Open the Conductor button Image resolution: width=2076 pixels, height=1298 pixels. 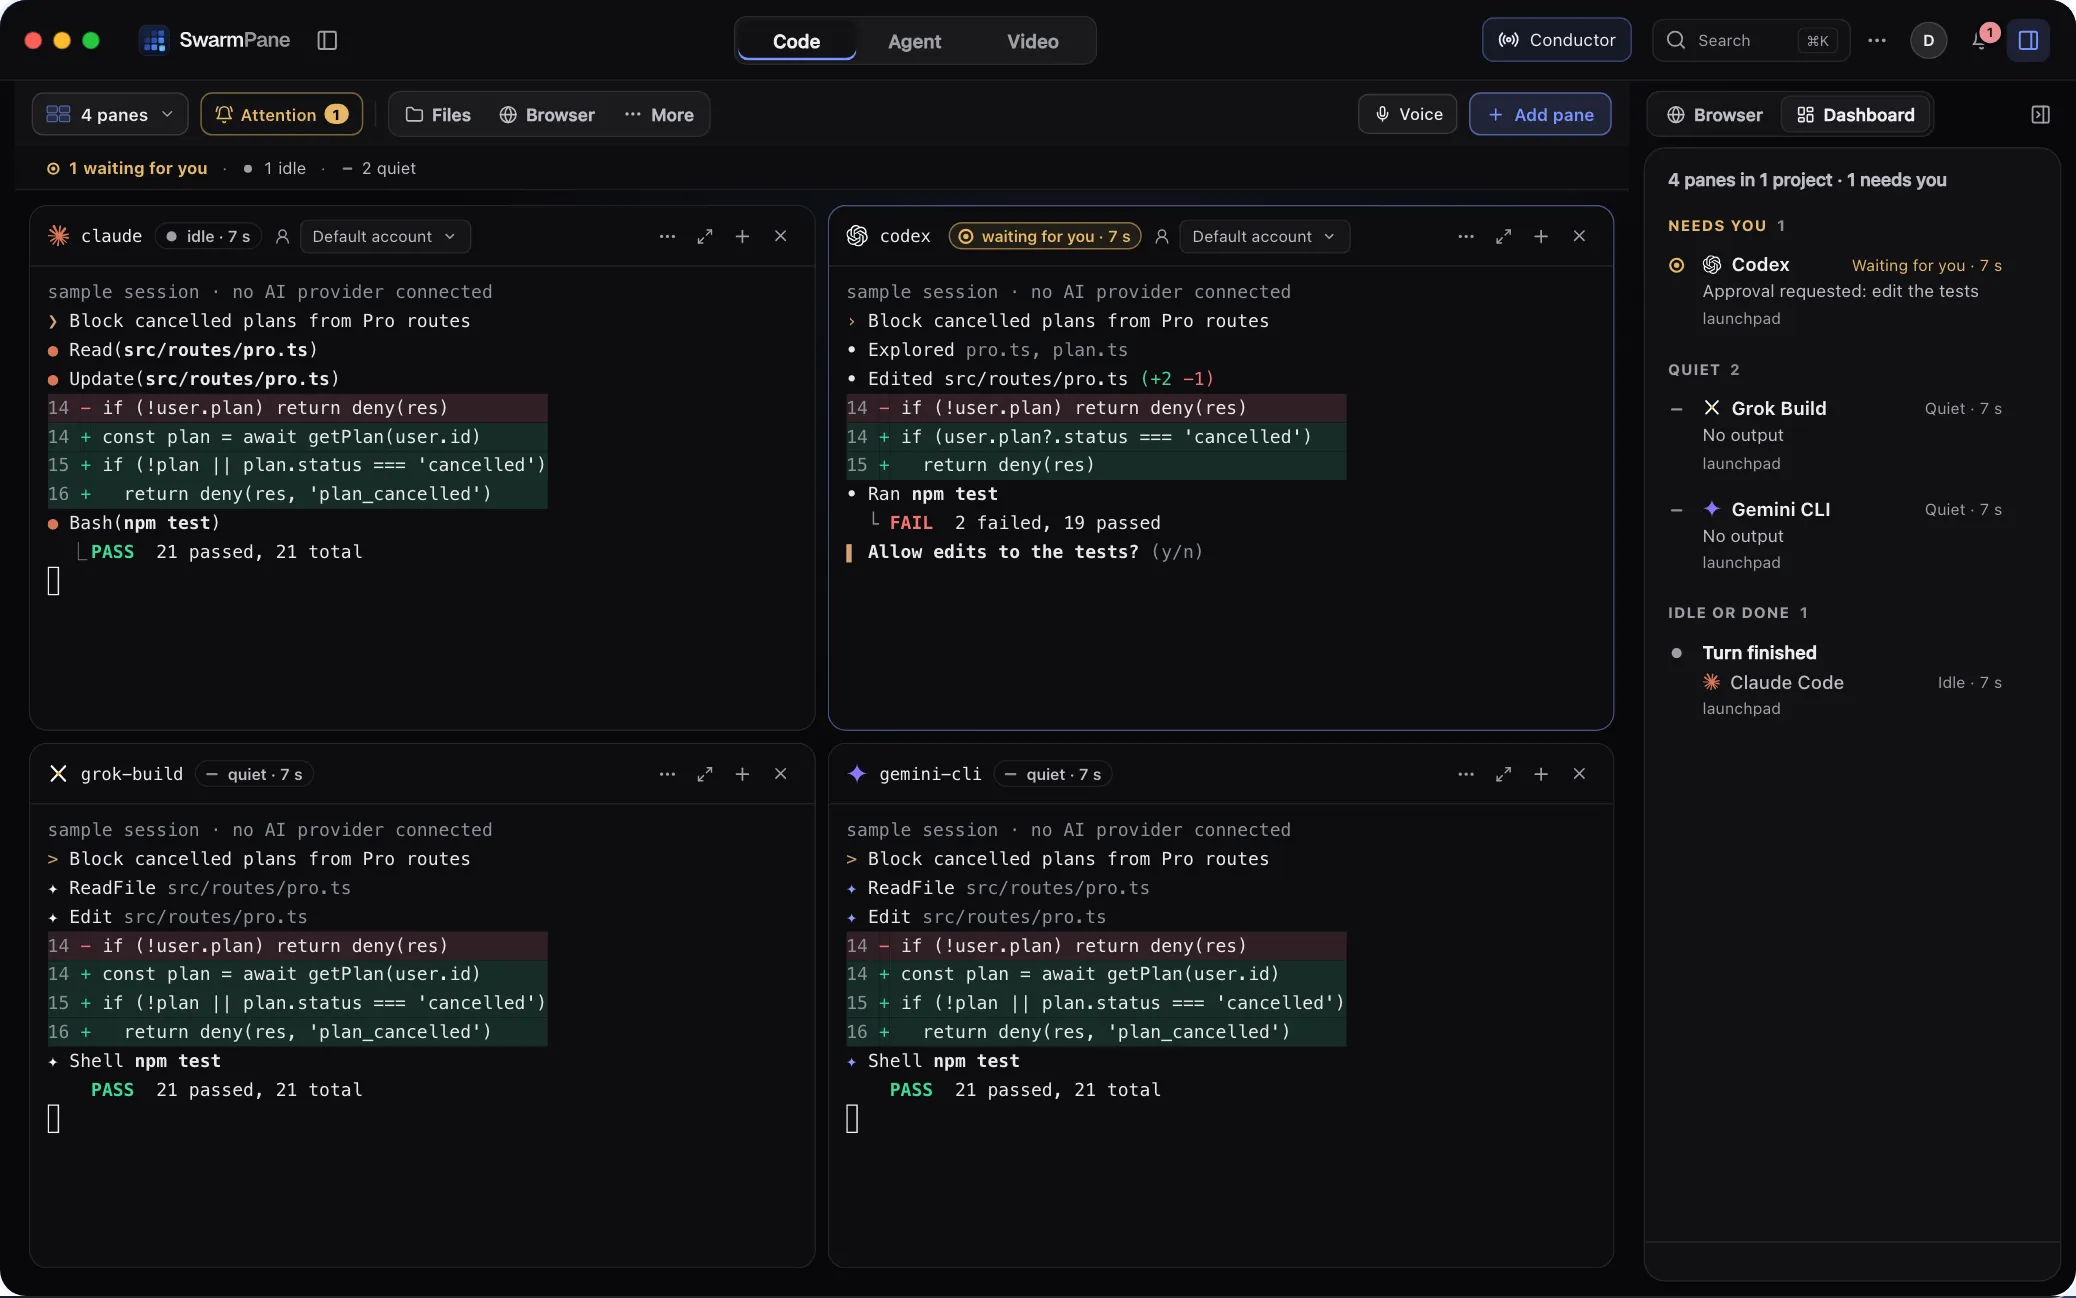point(1556,40)
